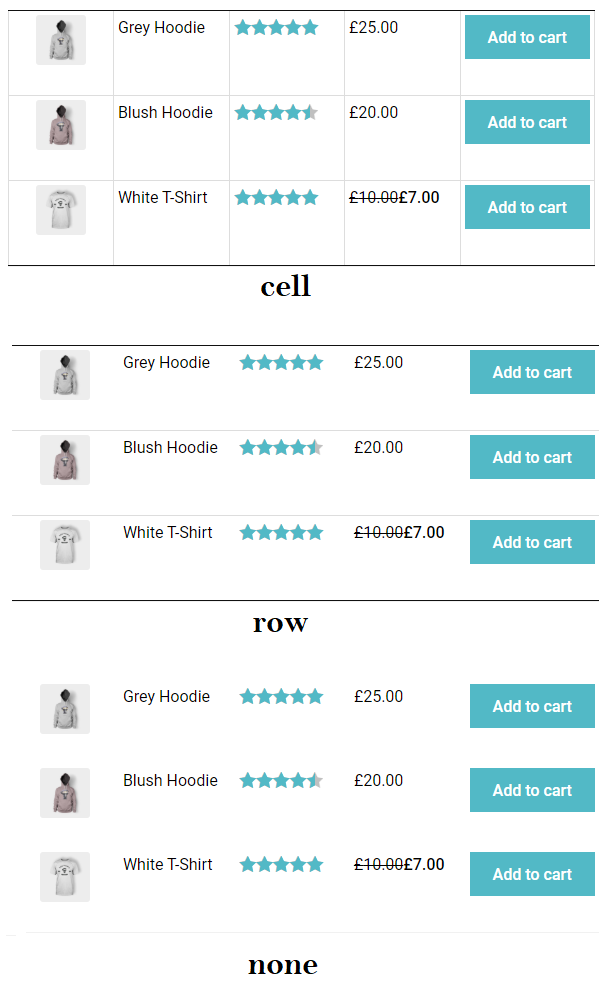616x1000 pixels.
Task: Click Blush Hoodie star rating in cell table
Action: tap(276, 113)
